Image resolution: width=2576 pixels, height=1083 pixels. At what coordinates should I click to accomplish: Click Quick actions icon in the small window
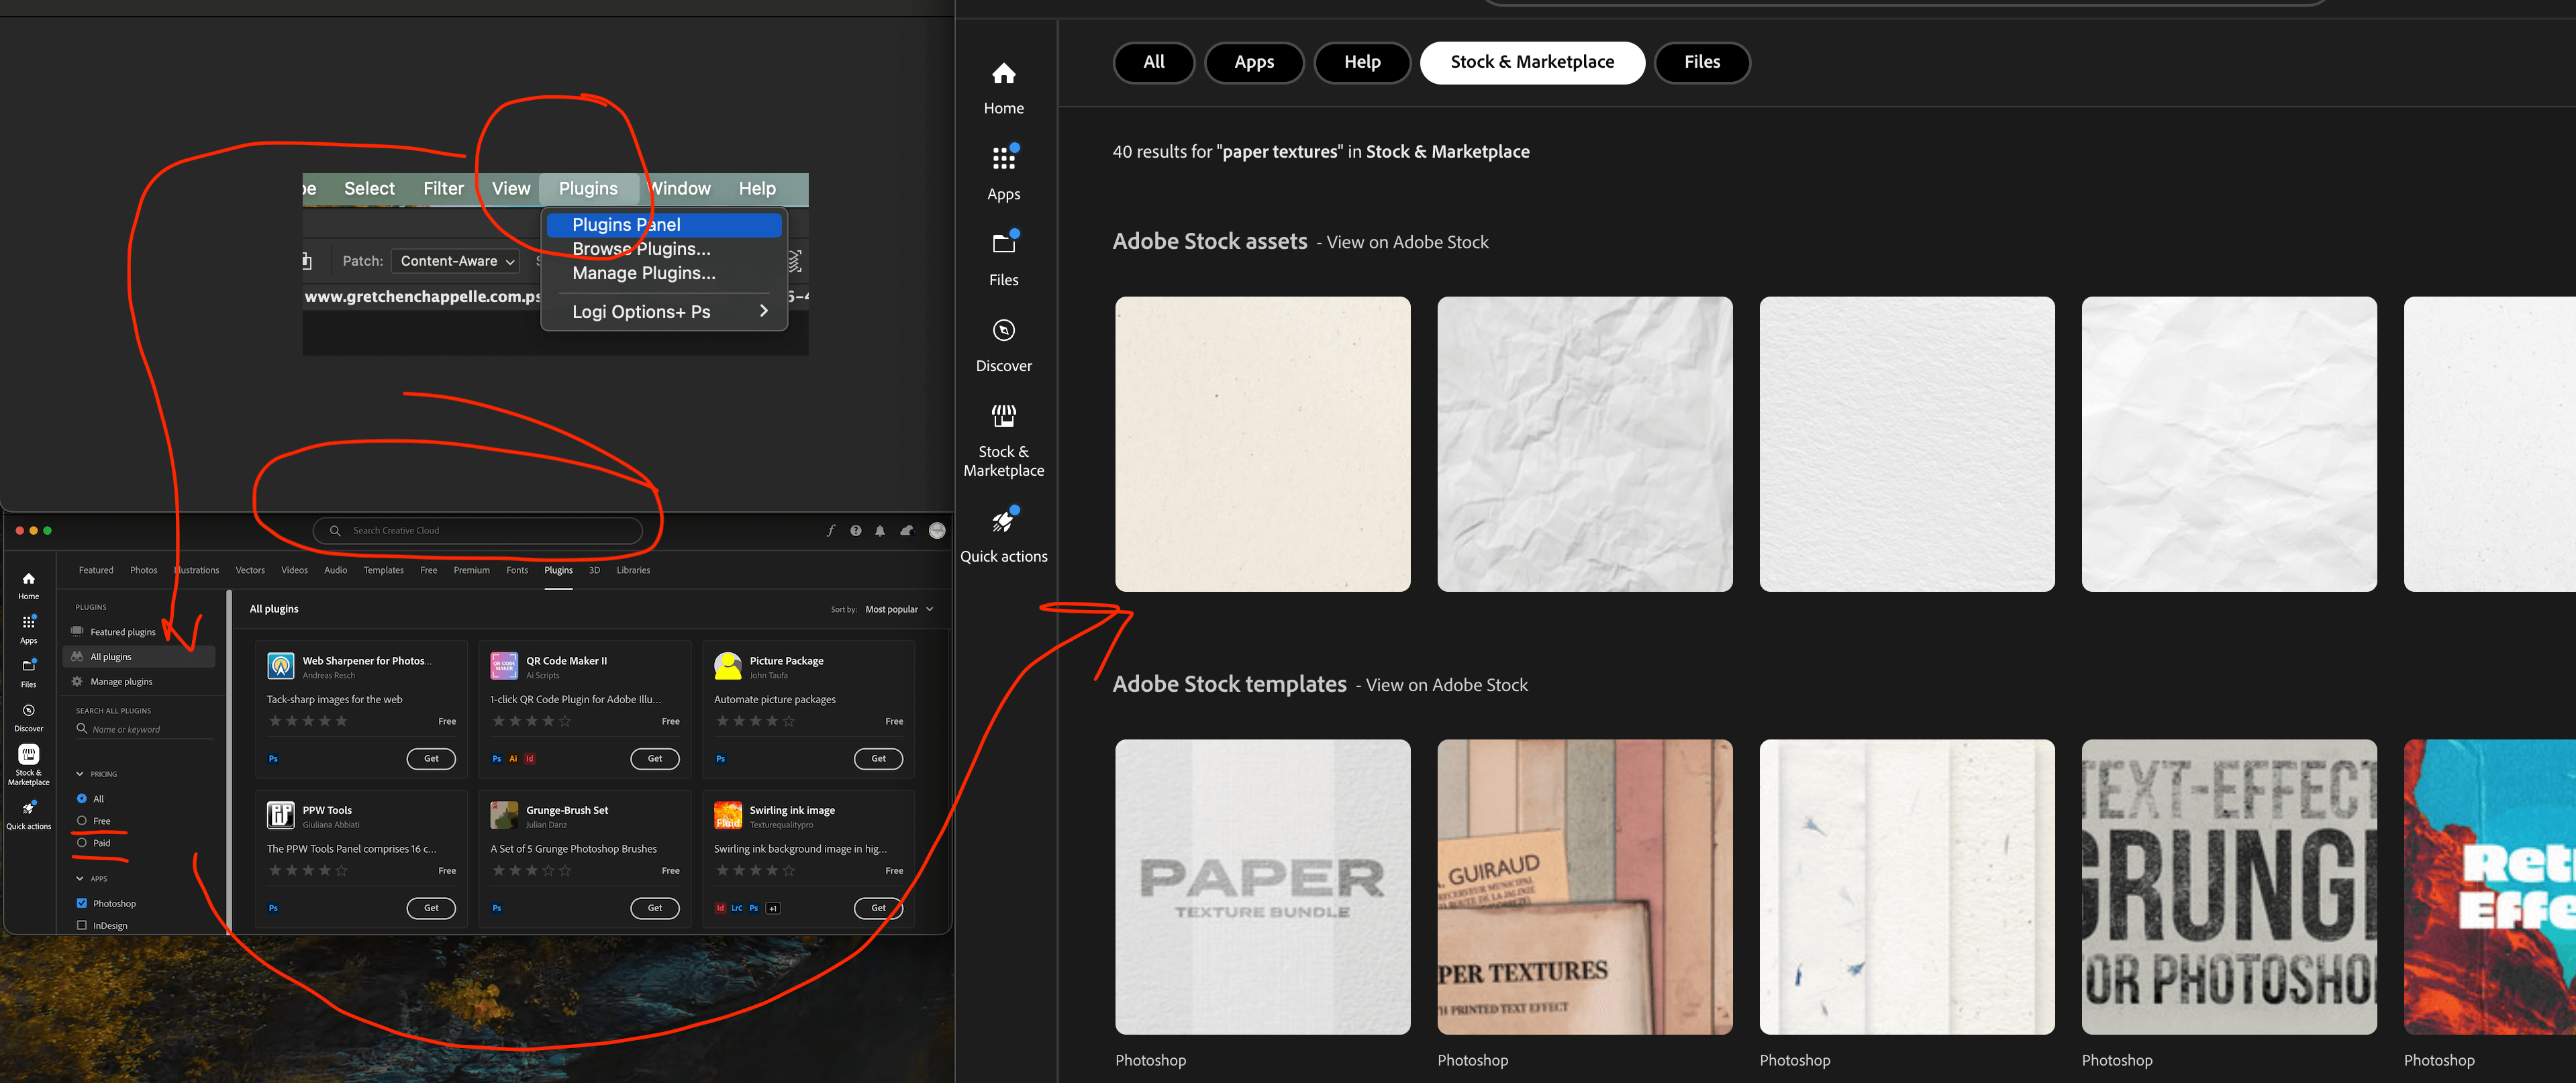29,808
